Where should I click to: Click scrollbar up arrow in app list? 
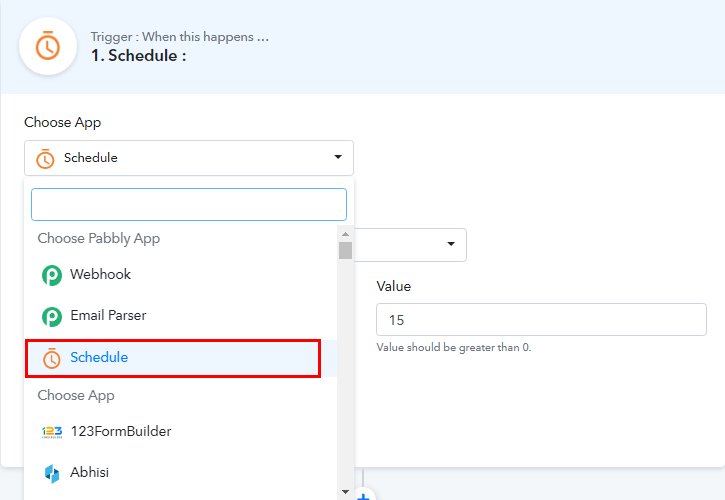(345, 234)
